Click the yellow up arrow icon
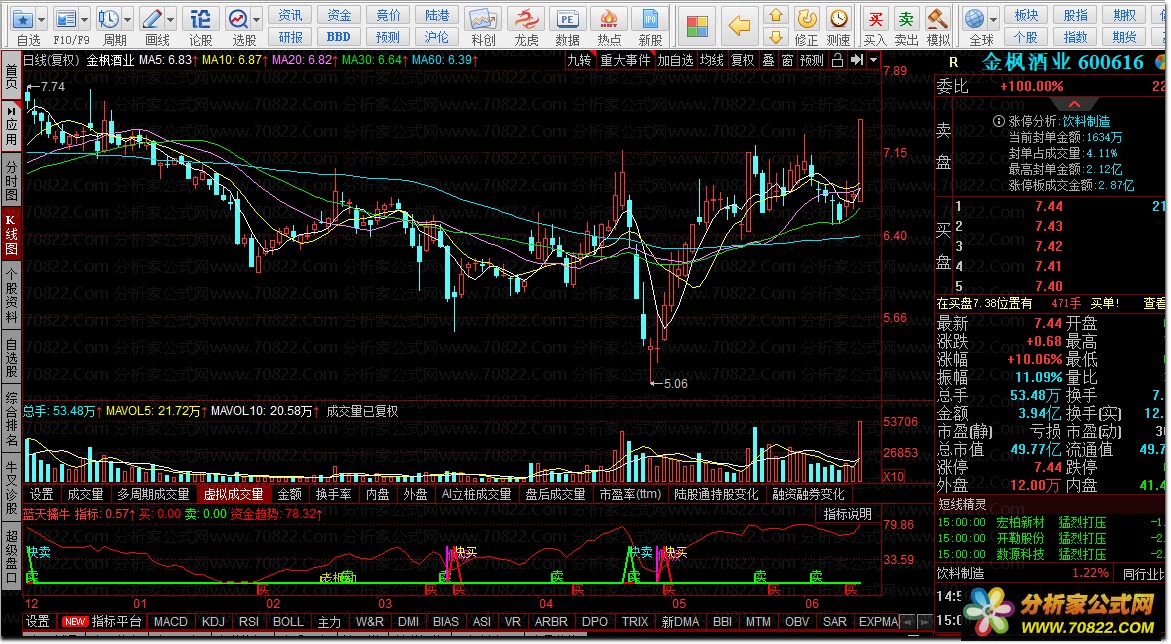The image size is (1171, 644). 776,15
